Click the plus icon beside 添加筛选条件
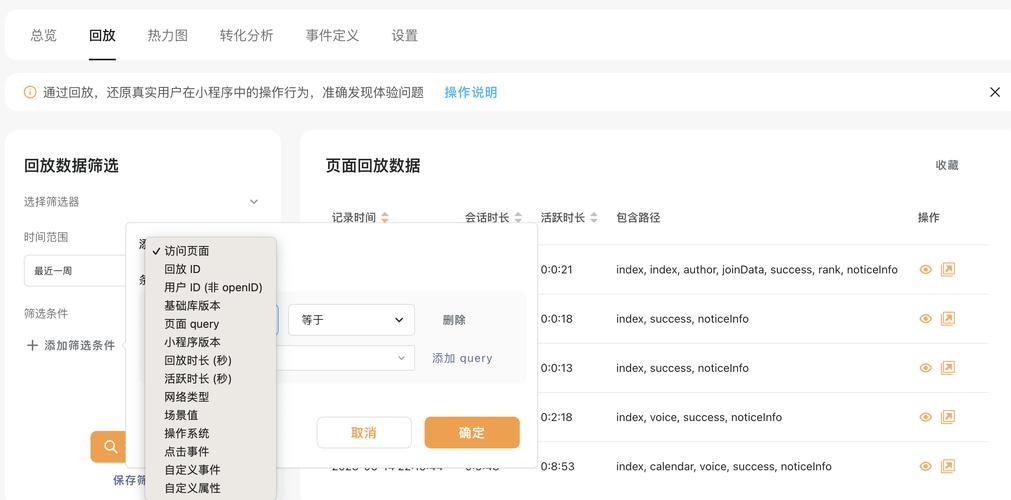 tap(32, 345)
